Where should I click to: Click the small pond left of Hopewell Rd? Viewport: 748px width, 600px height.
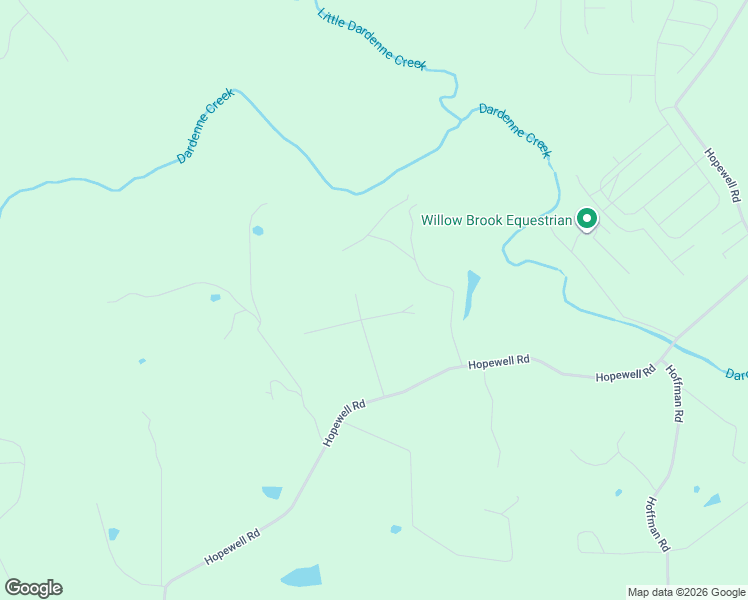(x=272, y=493)
